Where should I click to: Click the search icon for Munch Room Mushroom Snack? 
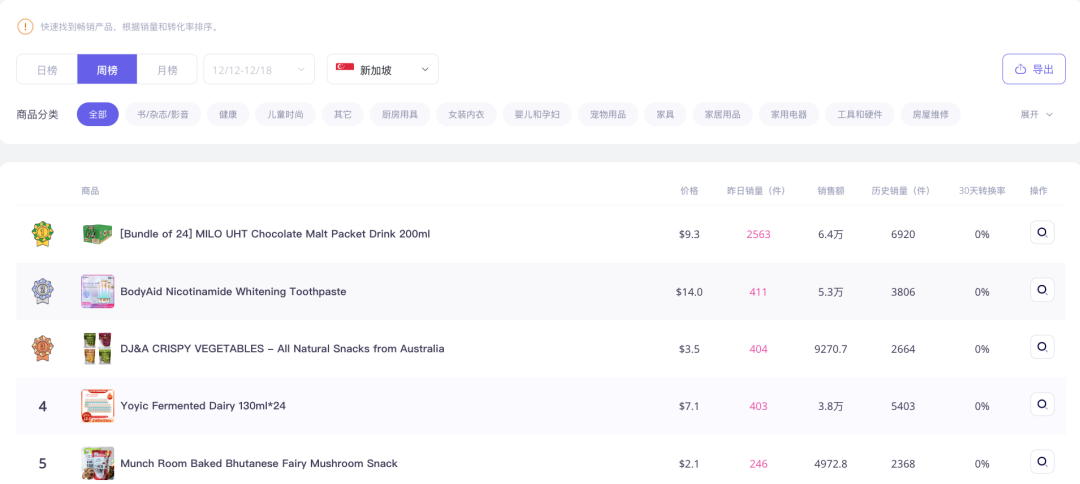1042,461
